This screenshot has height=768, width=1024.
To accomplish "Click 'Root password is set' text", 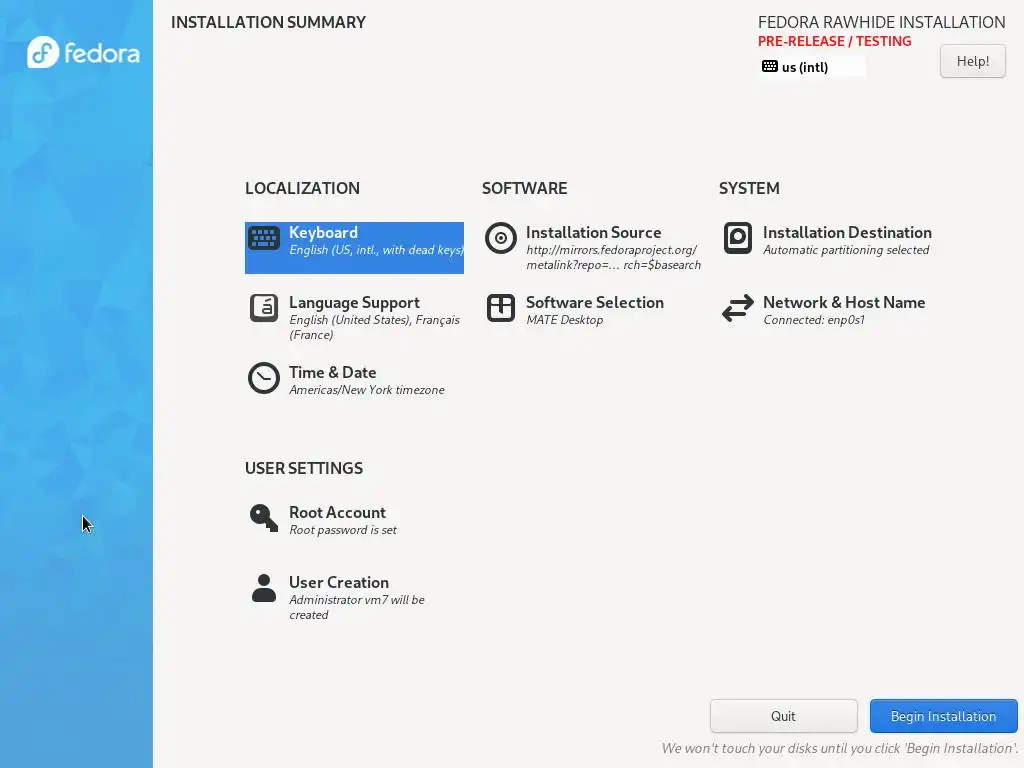I will (343, 530).
